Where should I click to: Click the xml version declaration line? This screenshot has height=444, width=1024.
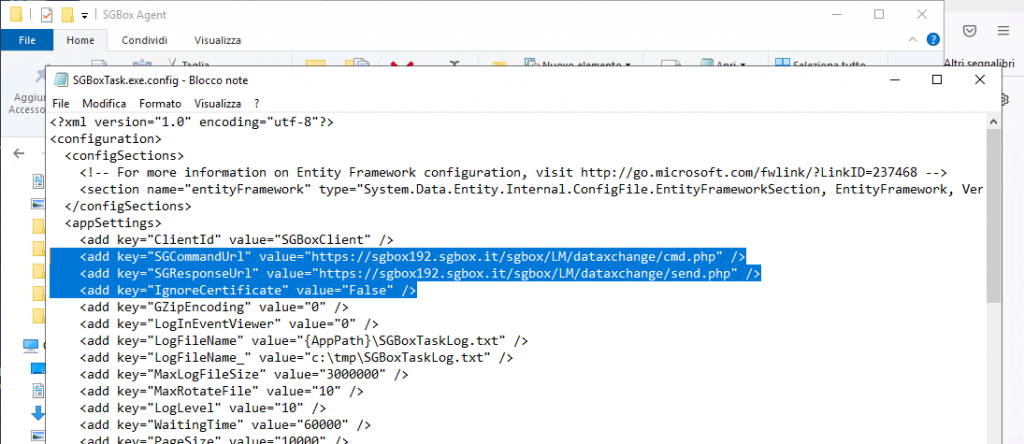(192, 122)
